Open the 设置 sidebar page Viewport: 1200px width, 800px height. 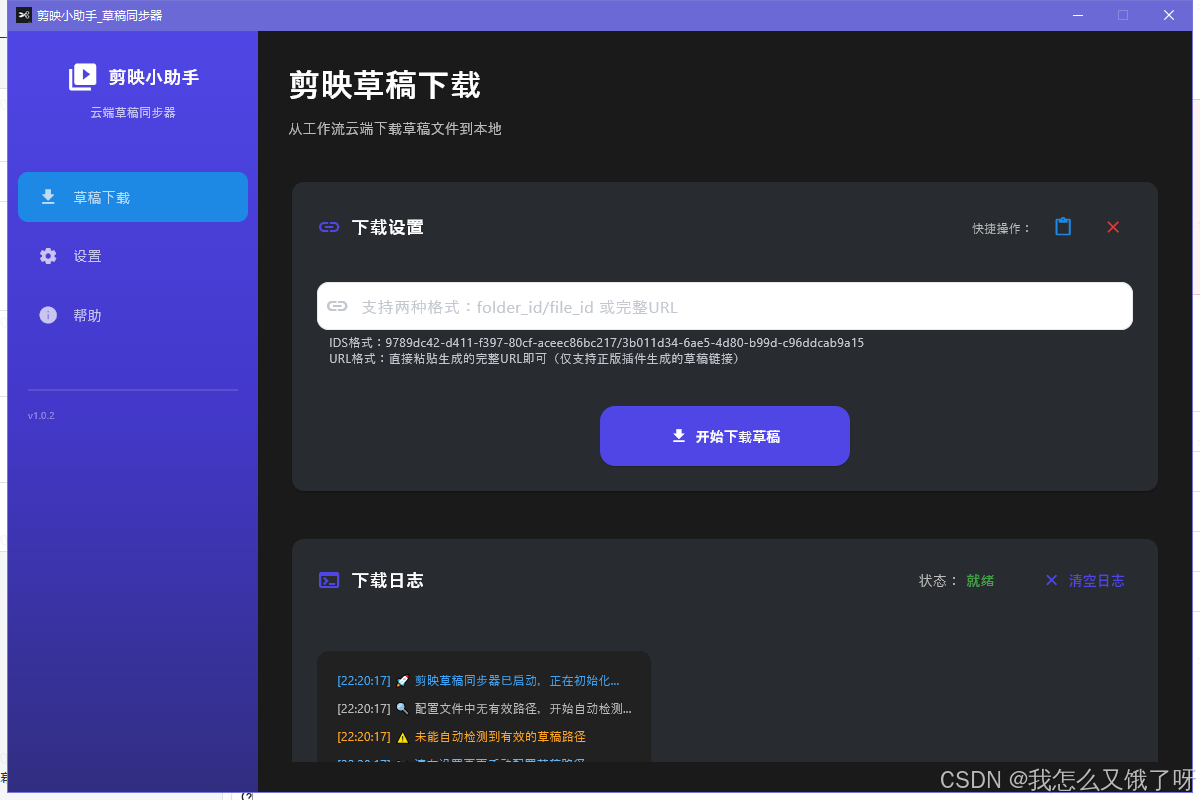[x=133, y=256]
